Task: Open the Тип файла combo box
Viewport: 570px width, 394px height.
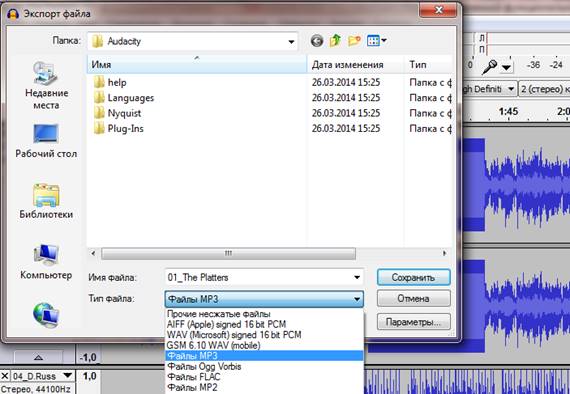Action: [x=264, y=299]
